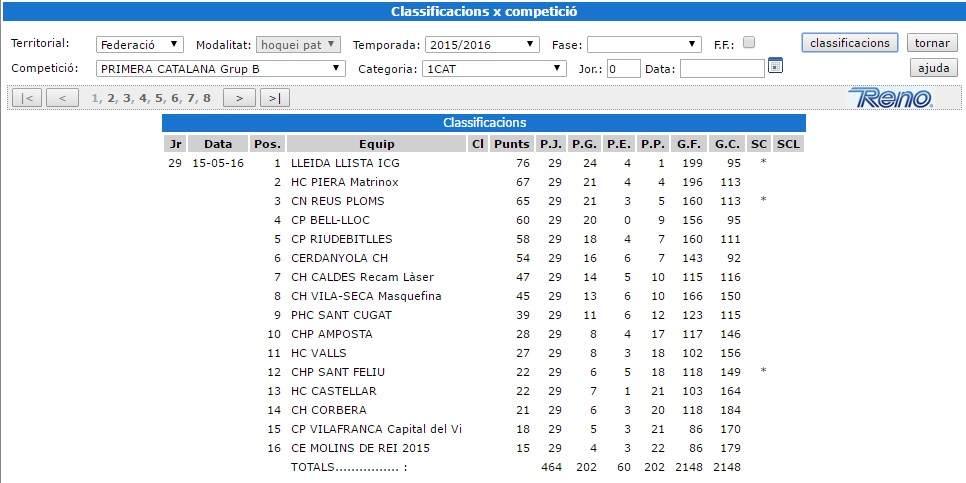Expand the Temporada 2015/2016 dropdown
The height and width of the screenshot is (483, 966).
(x=482, y=44)
